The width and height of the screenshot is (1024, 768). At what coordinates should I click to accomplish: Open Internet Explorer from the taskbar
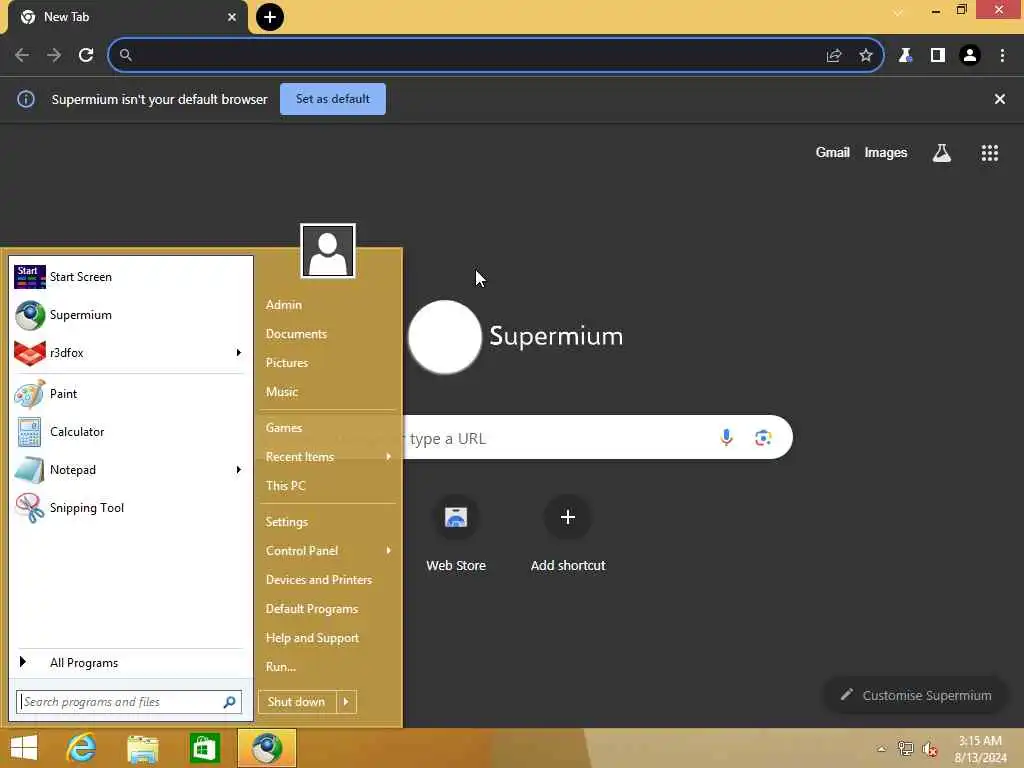[82, 748]
